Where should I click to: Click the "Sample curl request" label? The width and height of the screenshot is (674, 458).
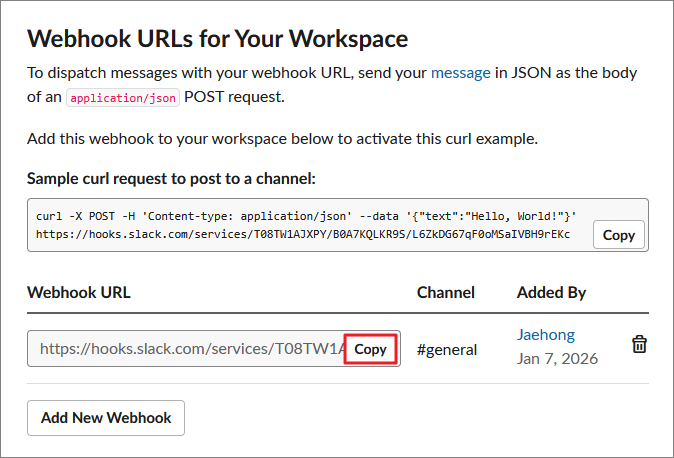171,179
